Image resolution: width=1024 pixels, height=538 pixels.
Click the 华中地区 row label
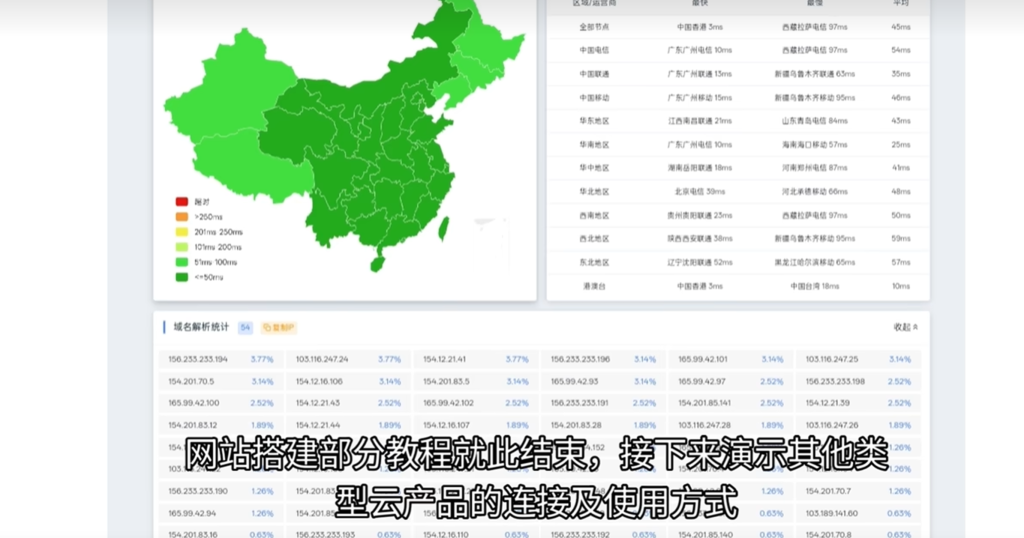click(594, 168)
